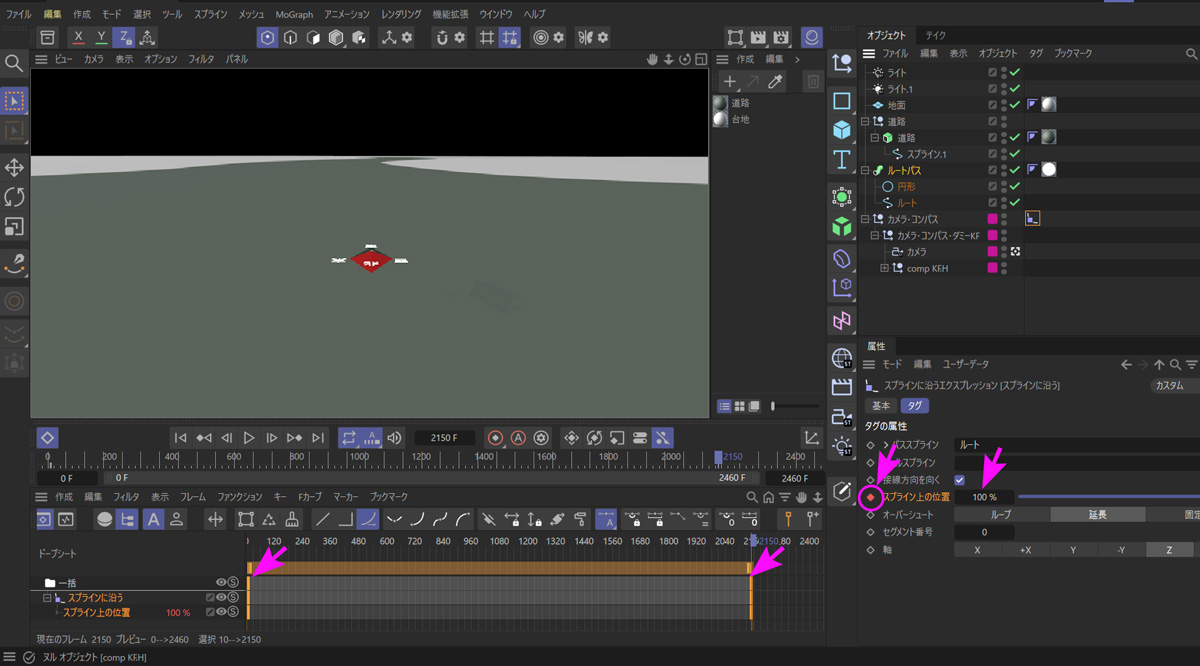Select the Move tool in left toolbar
Screen dimensions: 1200x666
click(14, 167)
